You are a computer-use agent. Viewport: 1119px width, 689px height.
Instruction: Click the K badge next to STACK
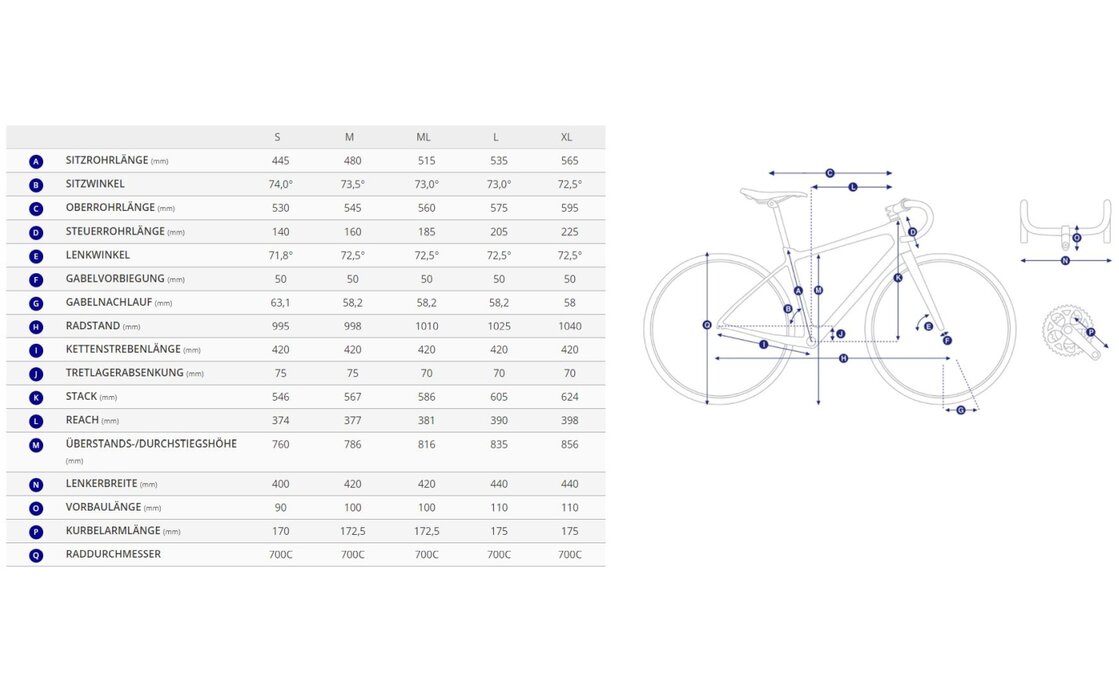click(x=36, y=398)
